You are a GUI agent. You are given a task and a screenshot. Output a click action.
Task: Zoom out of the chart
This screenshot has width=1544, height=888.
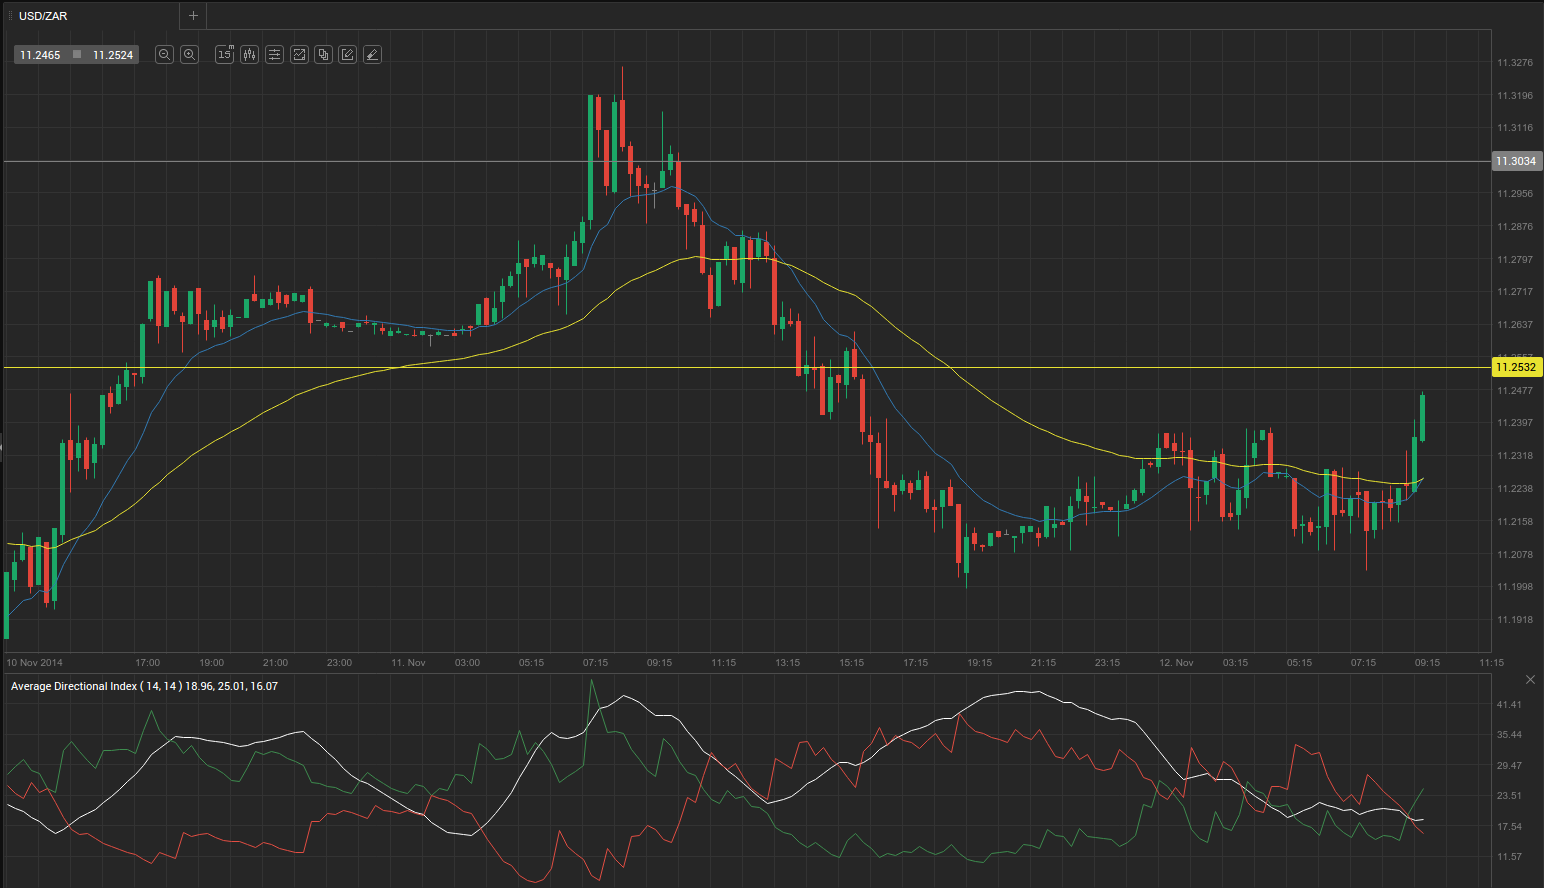pos(164,55)
